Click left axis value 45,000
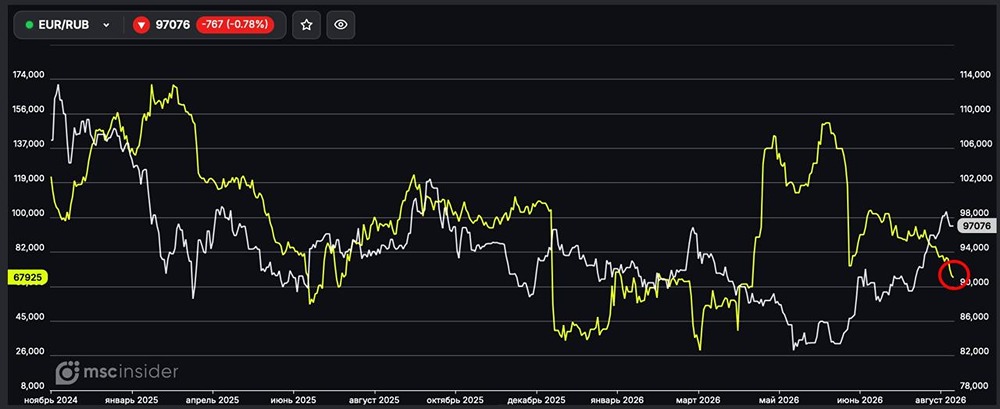The height and width of the screenshot is (409, 1000). tap(30, 317)
